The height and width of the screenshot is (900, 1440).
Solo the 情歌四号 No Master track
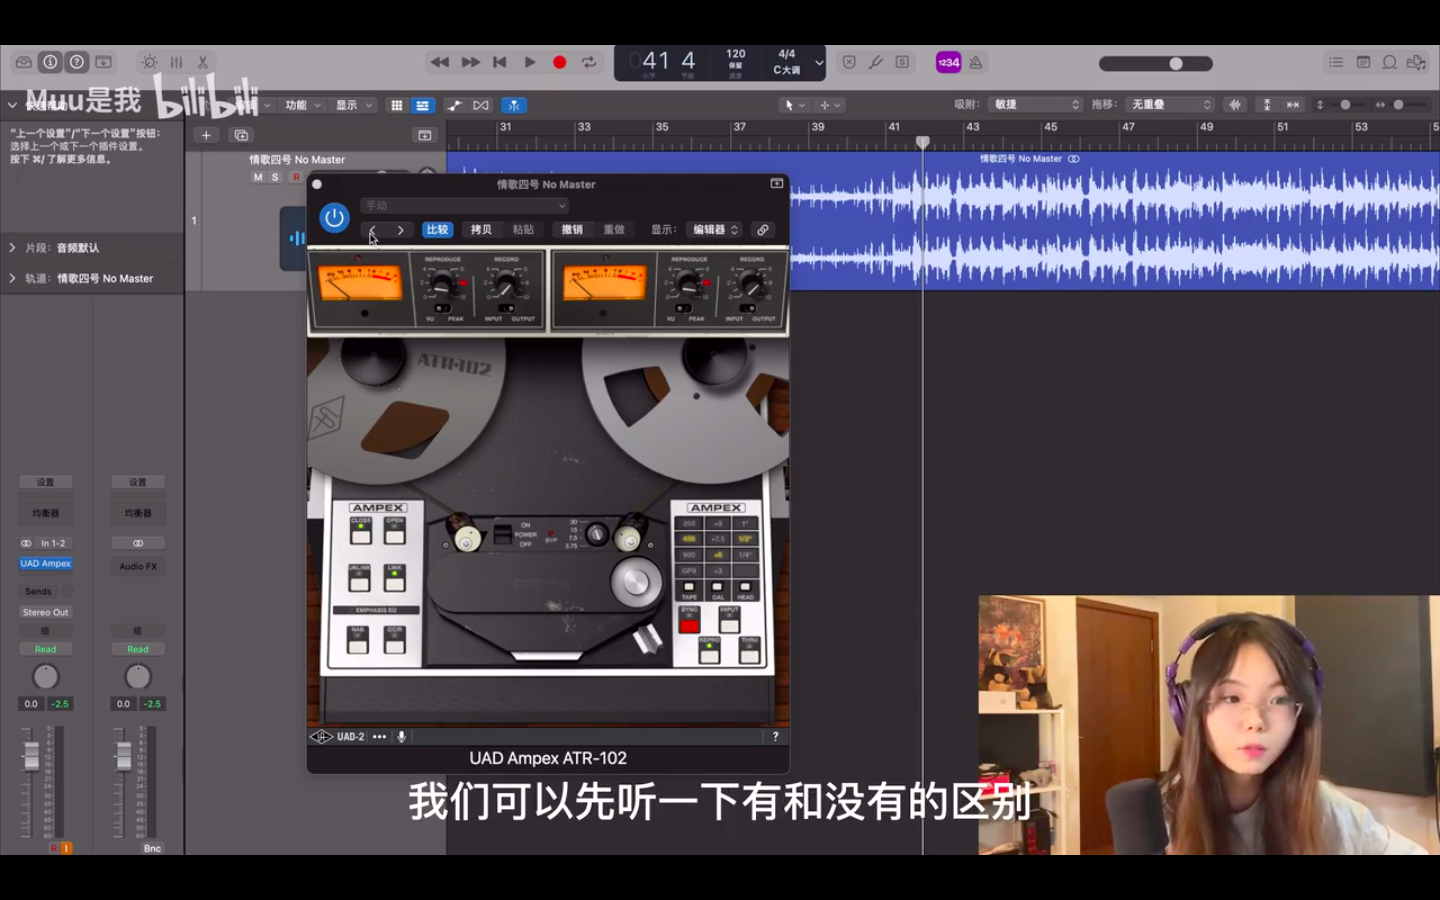[x=275, y=177]
